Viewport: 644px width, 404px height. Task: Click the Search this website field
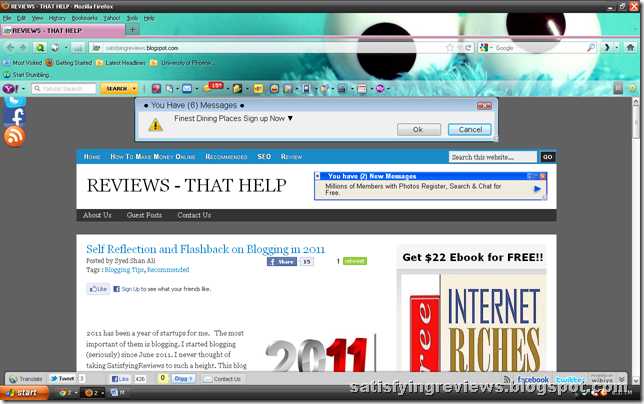pos(492,157)
